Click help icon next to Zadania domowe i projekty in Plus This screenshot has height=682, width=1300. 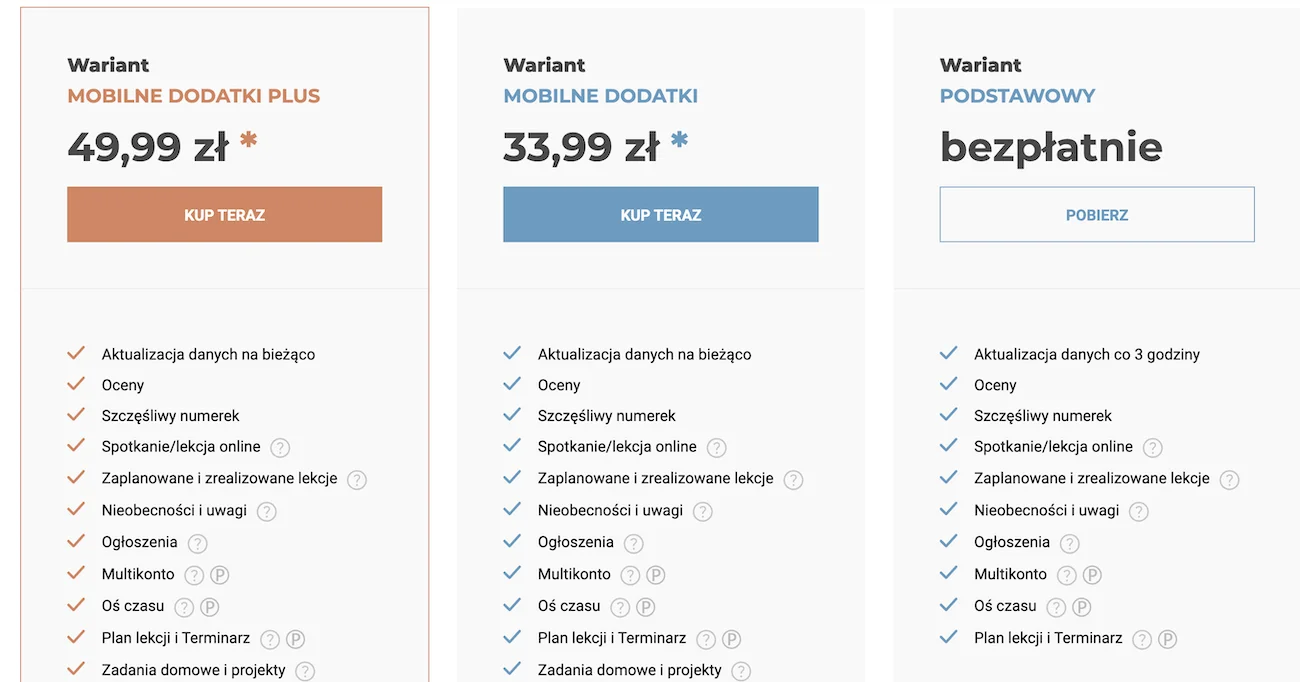coord(305,671)
